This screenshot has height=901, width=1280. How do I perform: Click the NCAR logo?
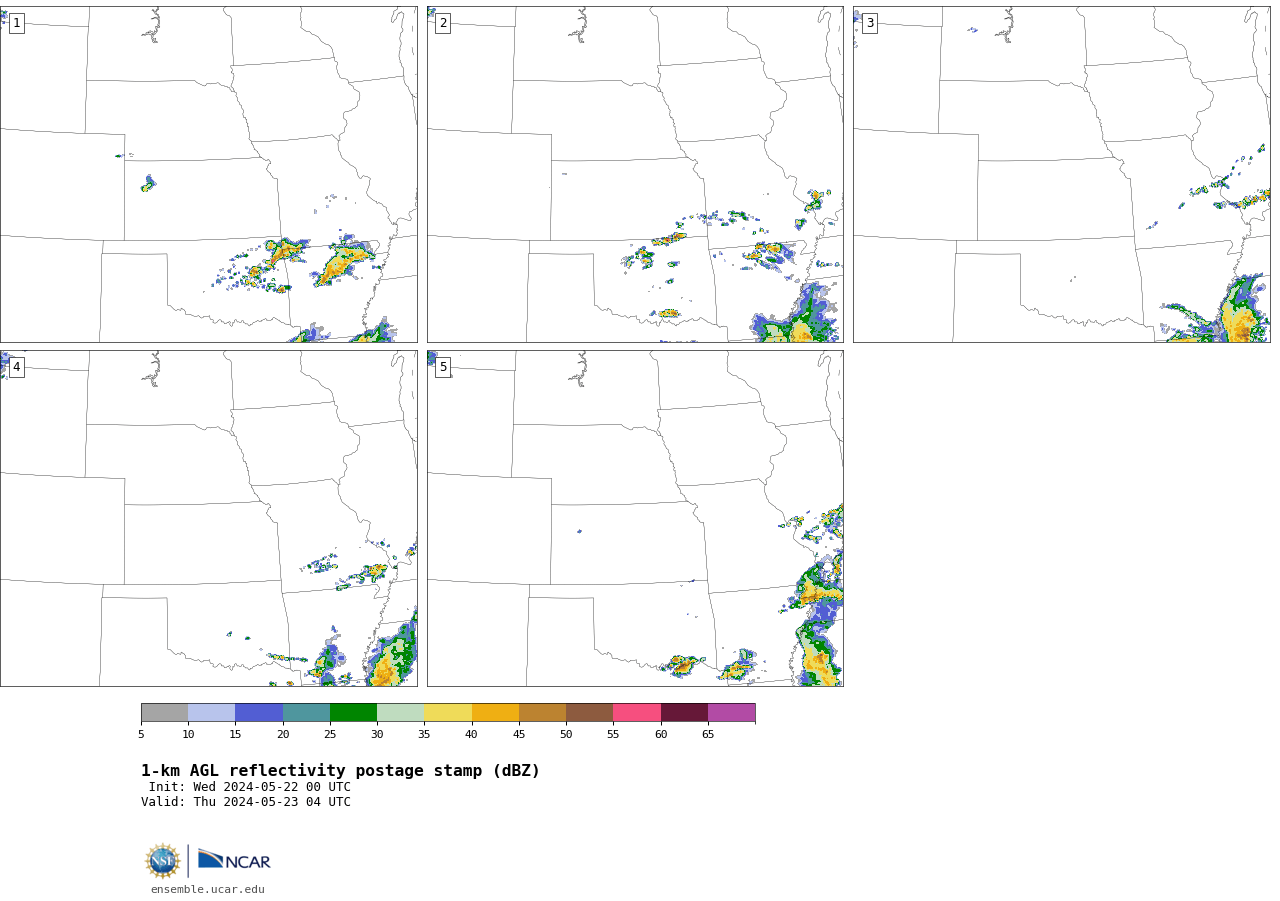click(x=234, y=860)
